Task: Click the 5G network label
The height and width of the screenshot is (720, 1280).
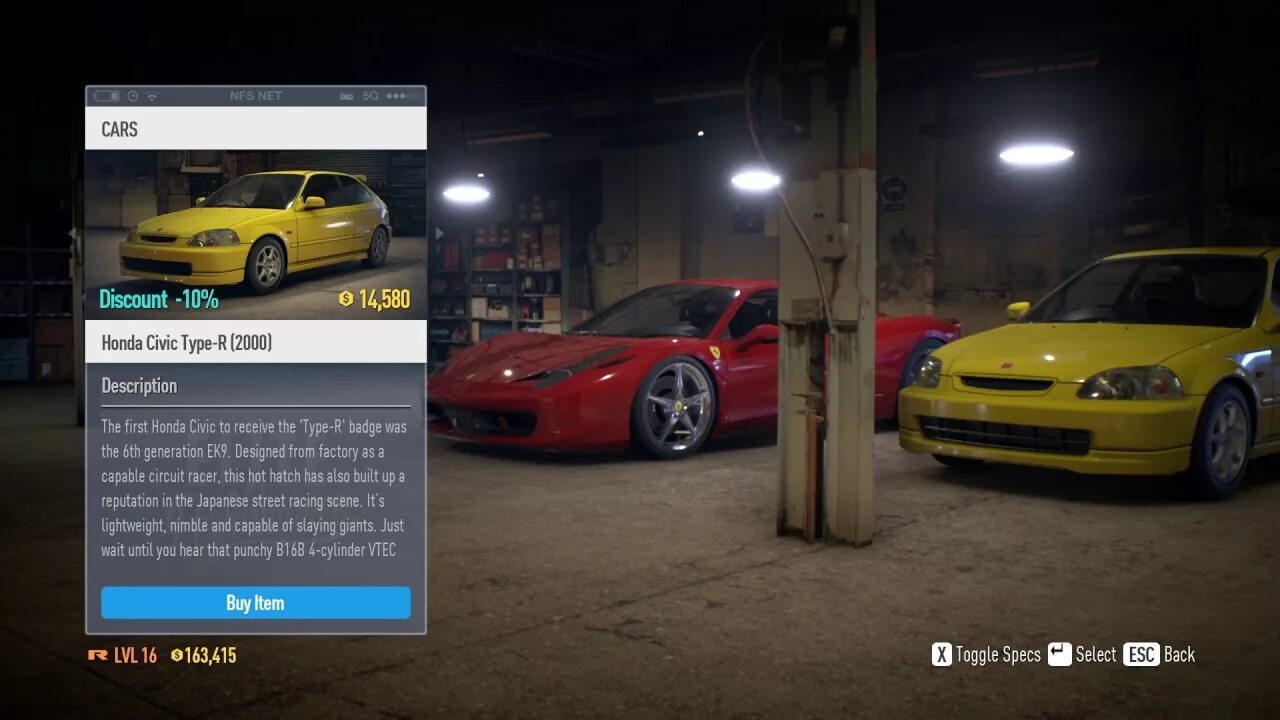Action: click(371, 96)
